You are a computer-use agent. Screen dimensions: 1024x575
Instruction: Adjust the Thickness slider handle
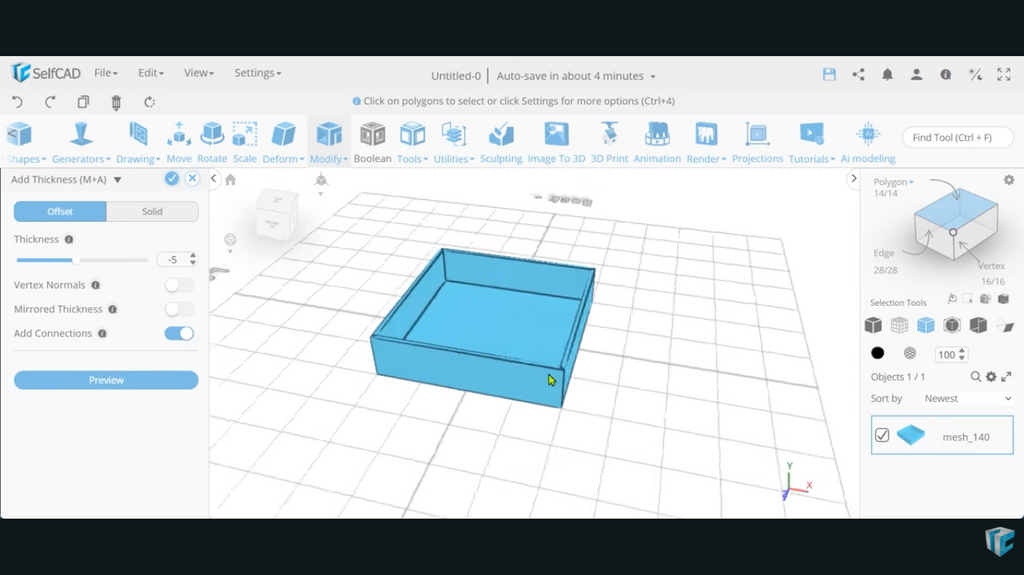[76, 260]
